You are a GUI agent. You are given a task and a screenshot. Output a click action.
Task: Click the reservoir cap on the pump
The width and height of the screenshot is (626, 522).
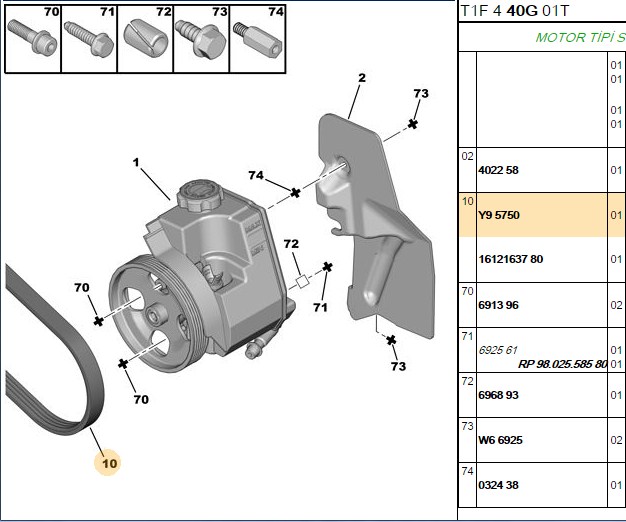click(198, 194)
